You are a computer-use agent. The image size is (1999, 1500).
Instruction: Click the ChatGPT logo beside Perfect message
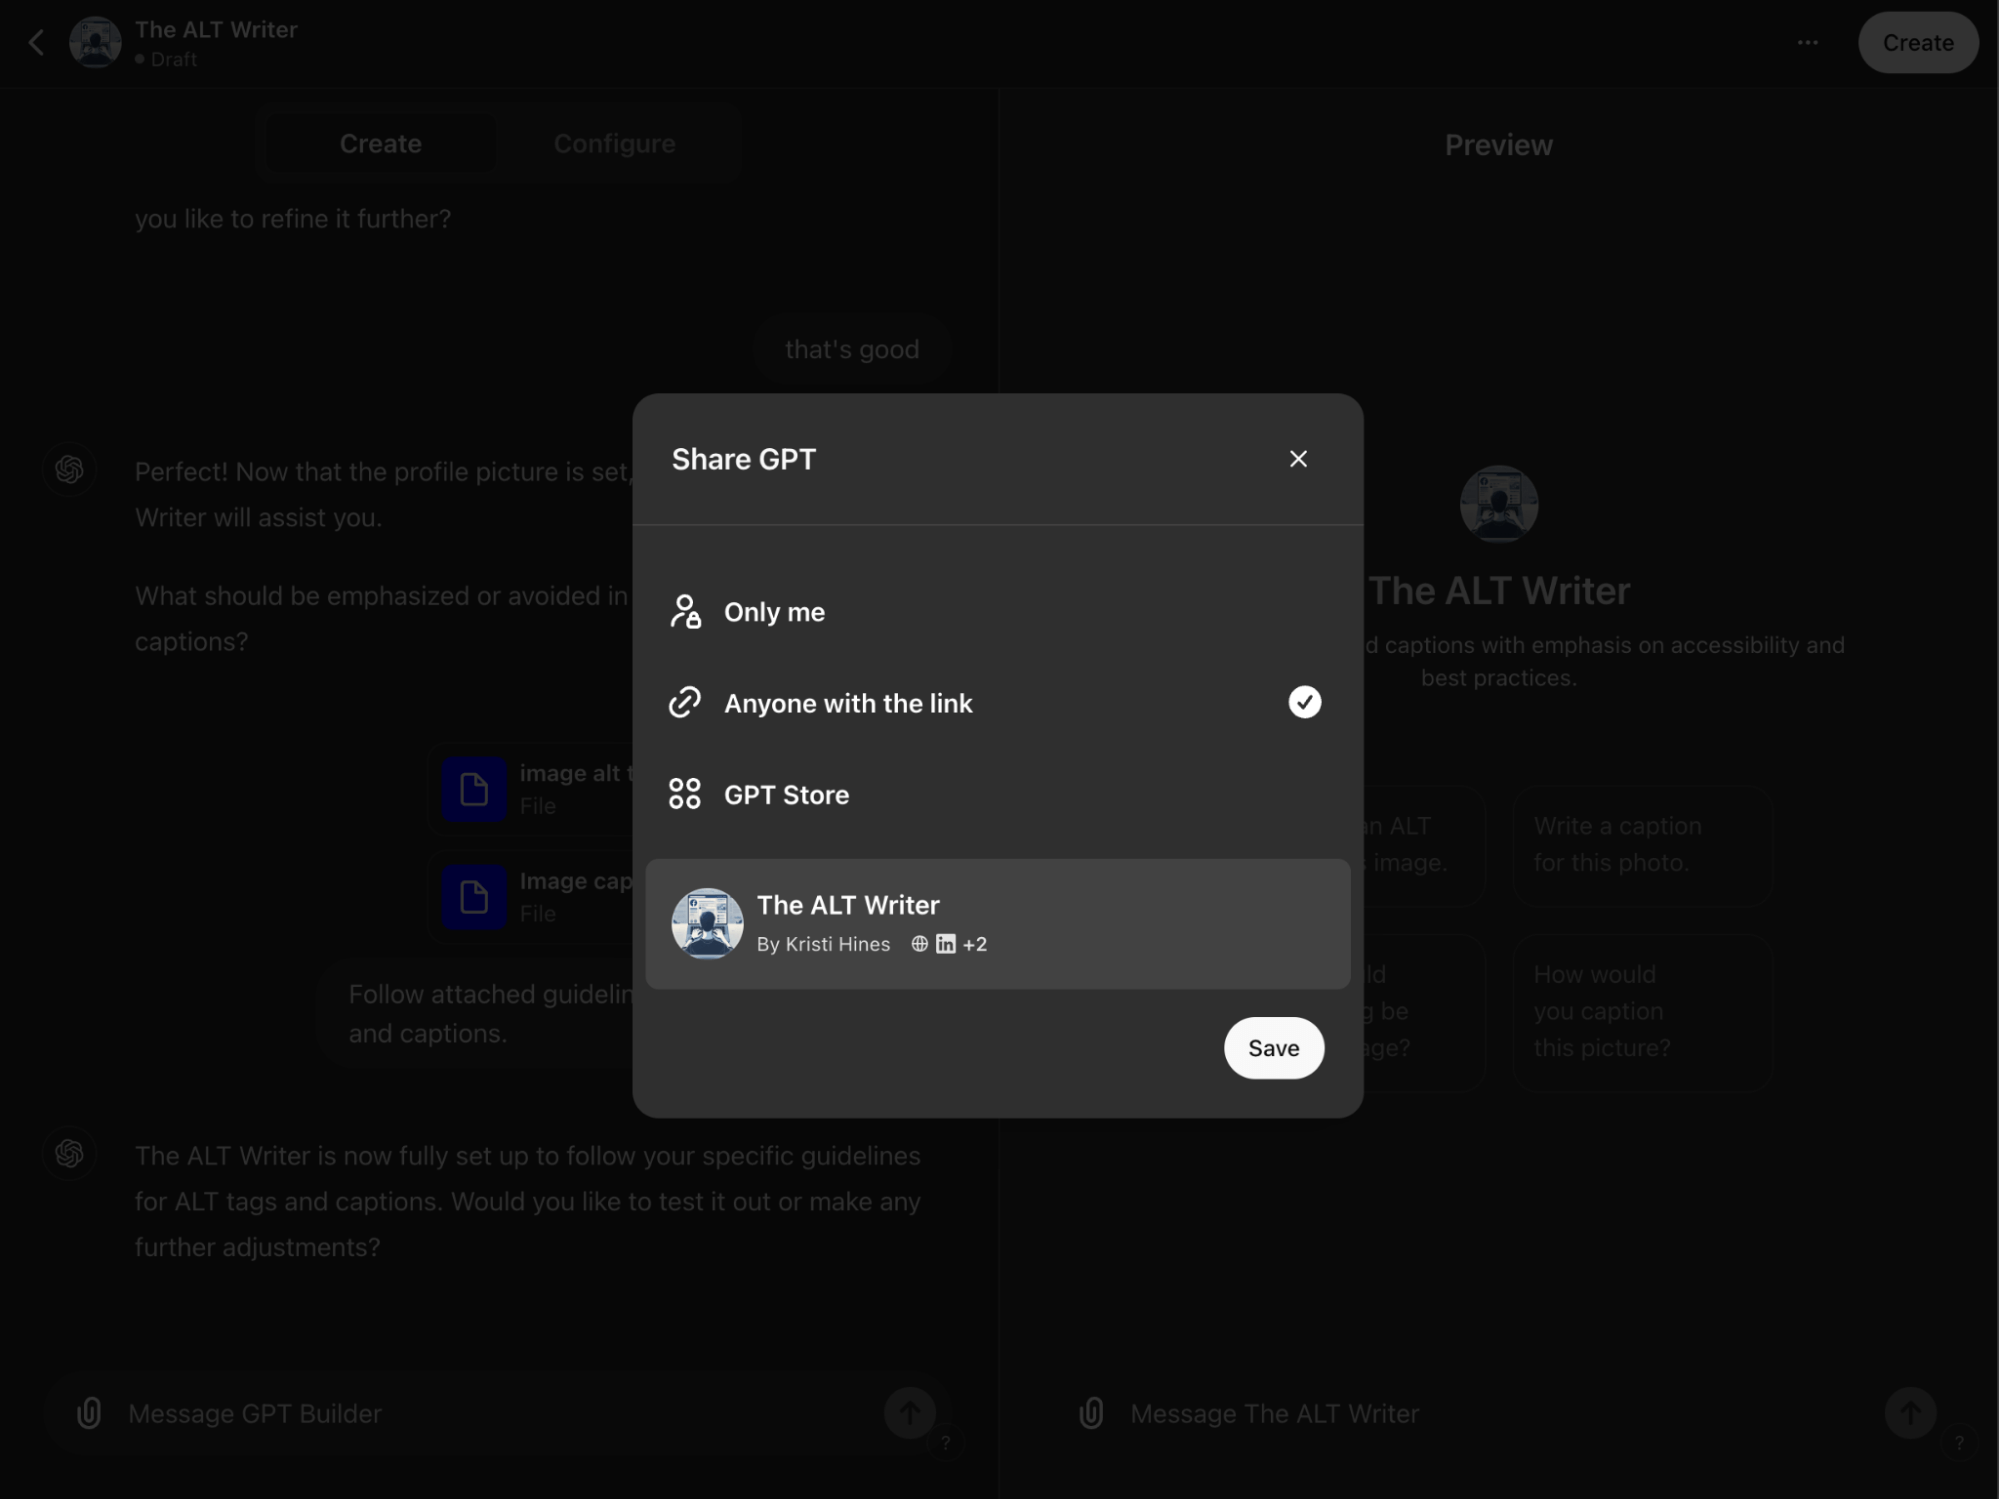point(69,469)
